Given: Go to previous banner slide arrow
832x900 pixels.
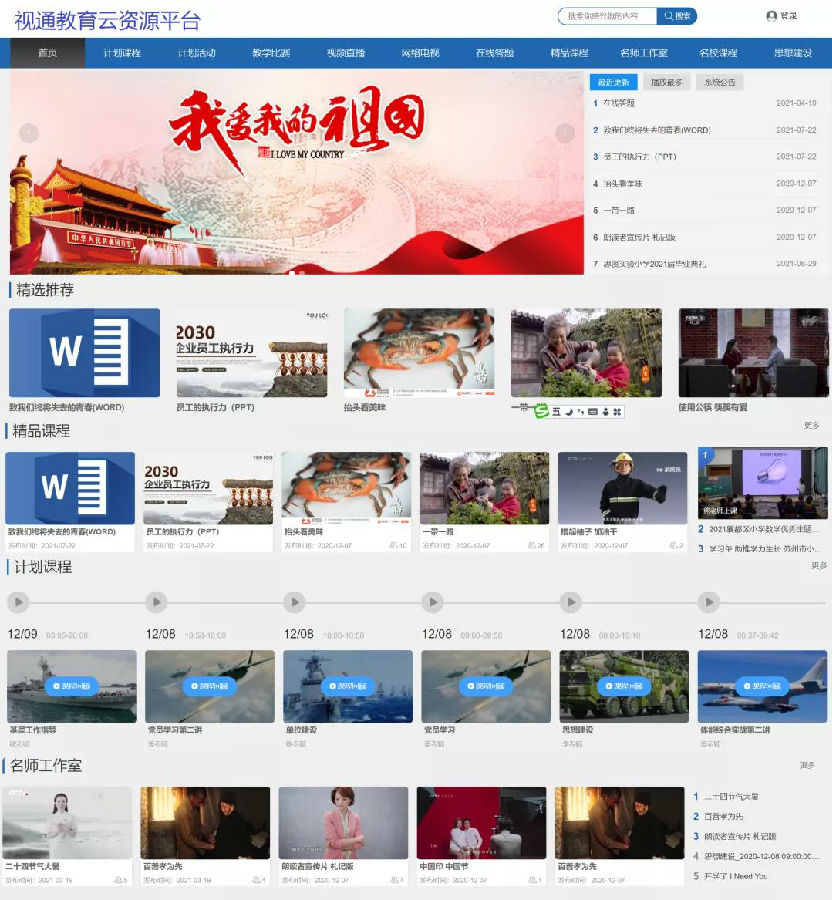Looking at the screenshot, I should click(29, 133).
